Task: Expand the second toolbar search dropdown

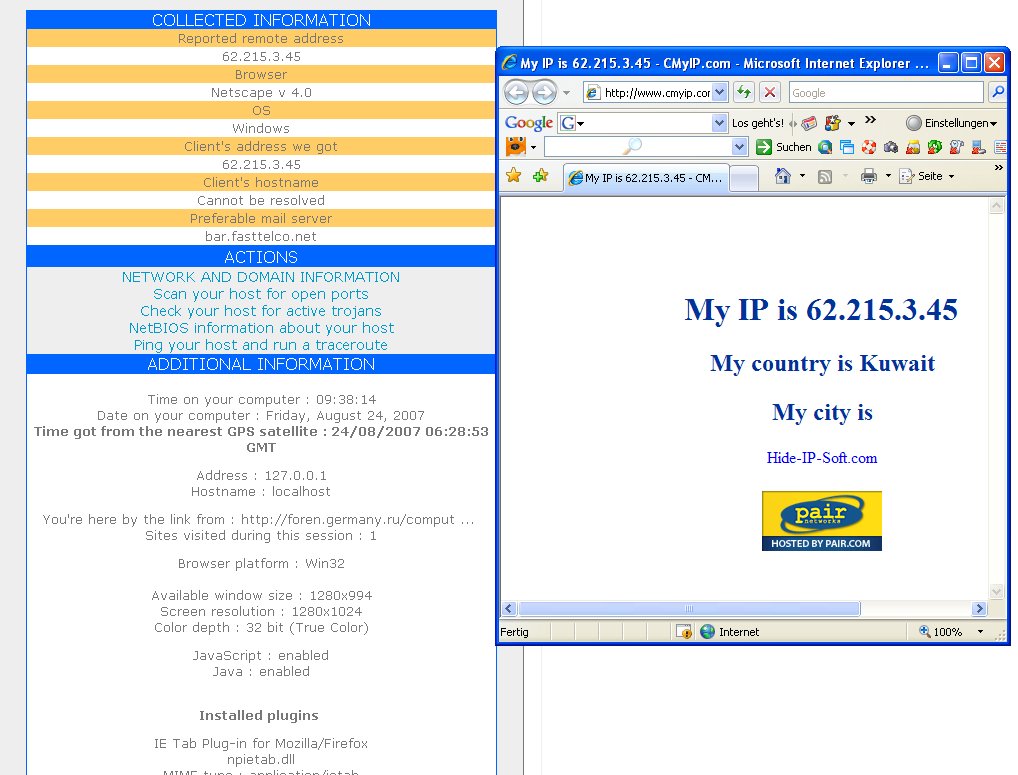Action: coord(739,147)
